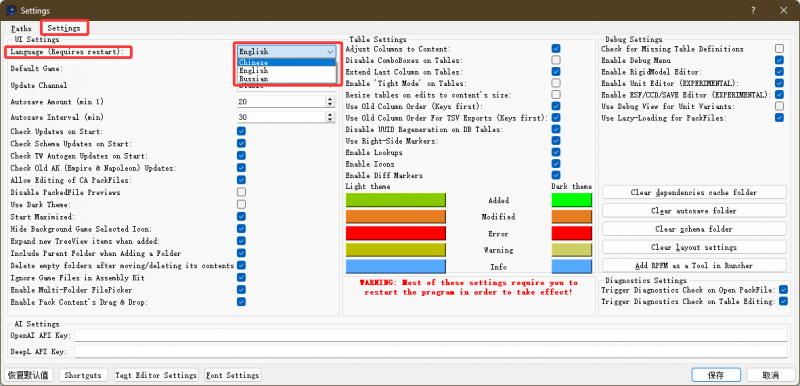Viewport: 800px width, 386px height.
Task: Toggle Old Column Order For TSV Exports
Action: click(x=556, y=118)
